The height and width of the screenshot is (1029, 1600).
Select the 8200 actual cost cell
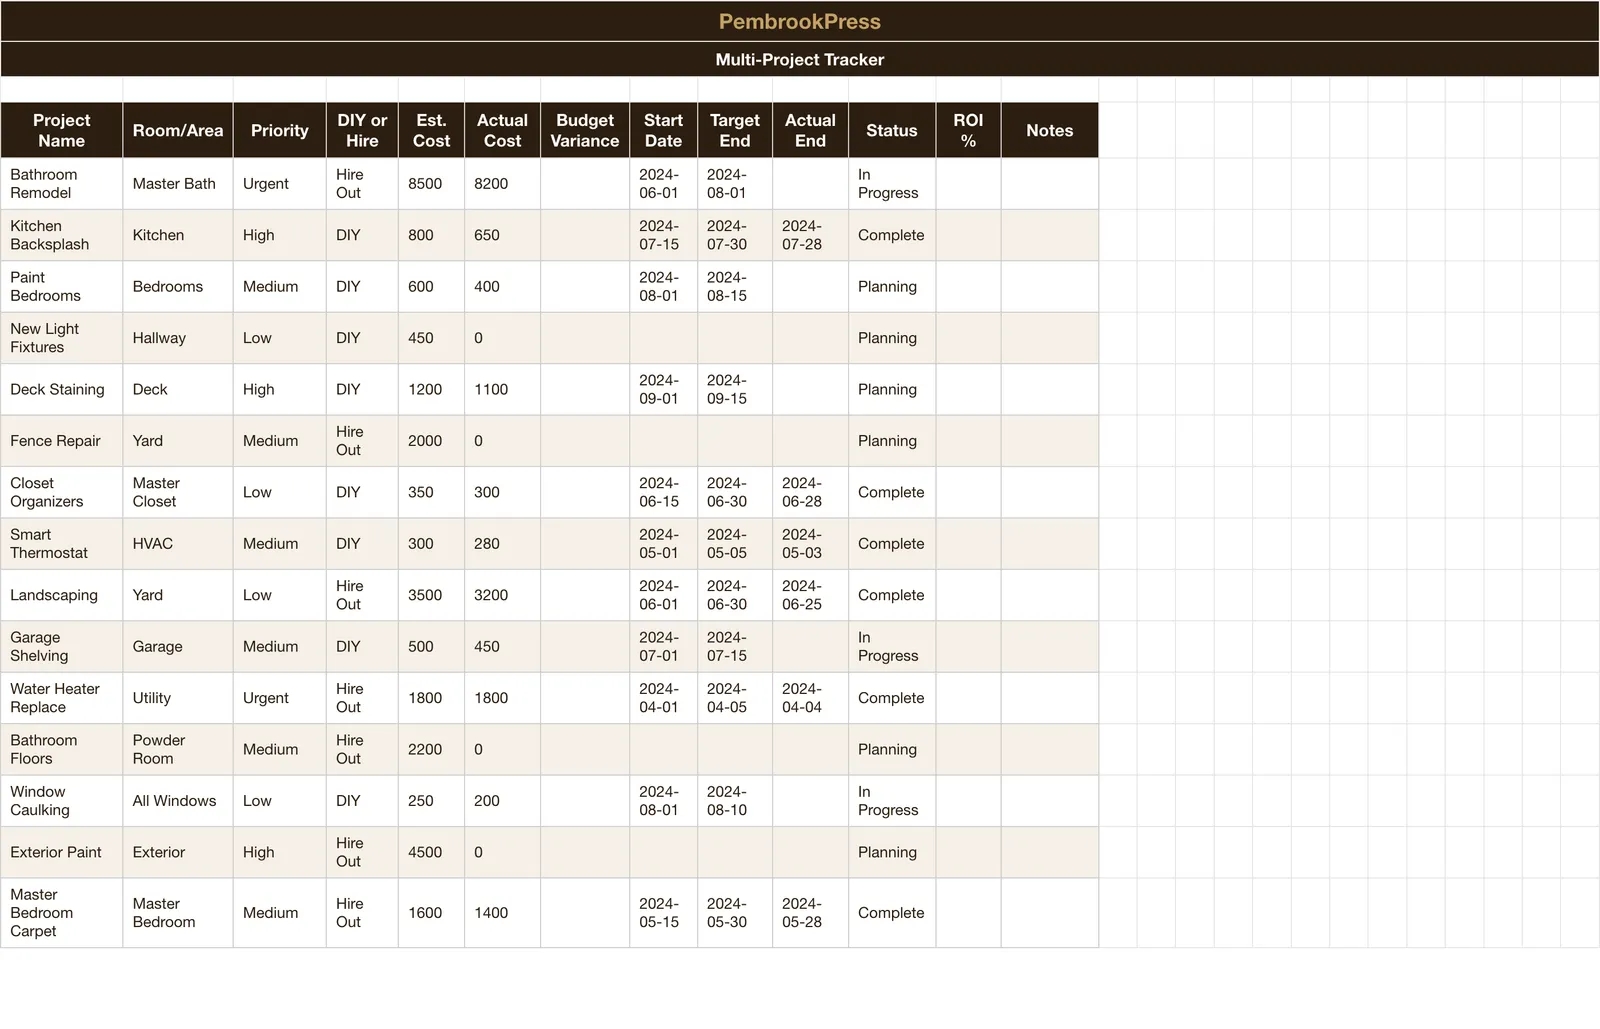click(502, 184)
